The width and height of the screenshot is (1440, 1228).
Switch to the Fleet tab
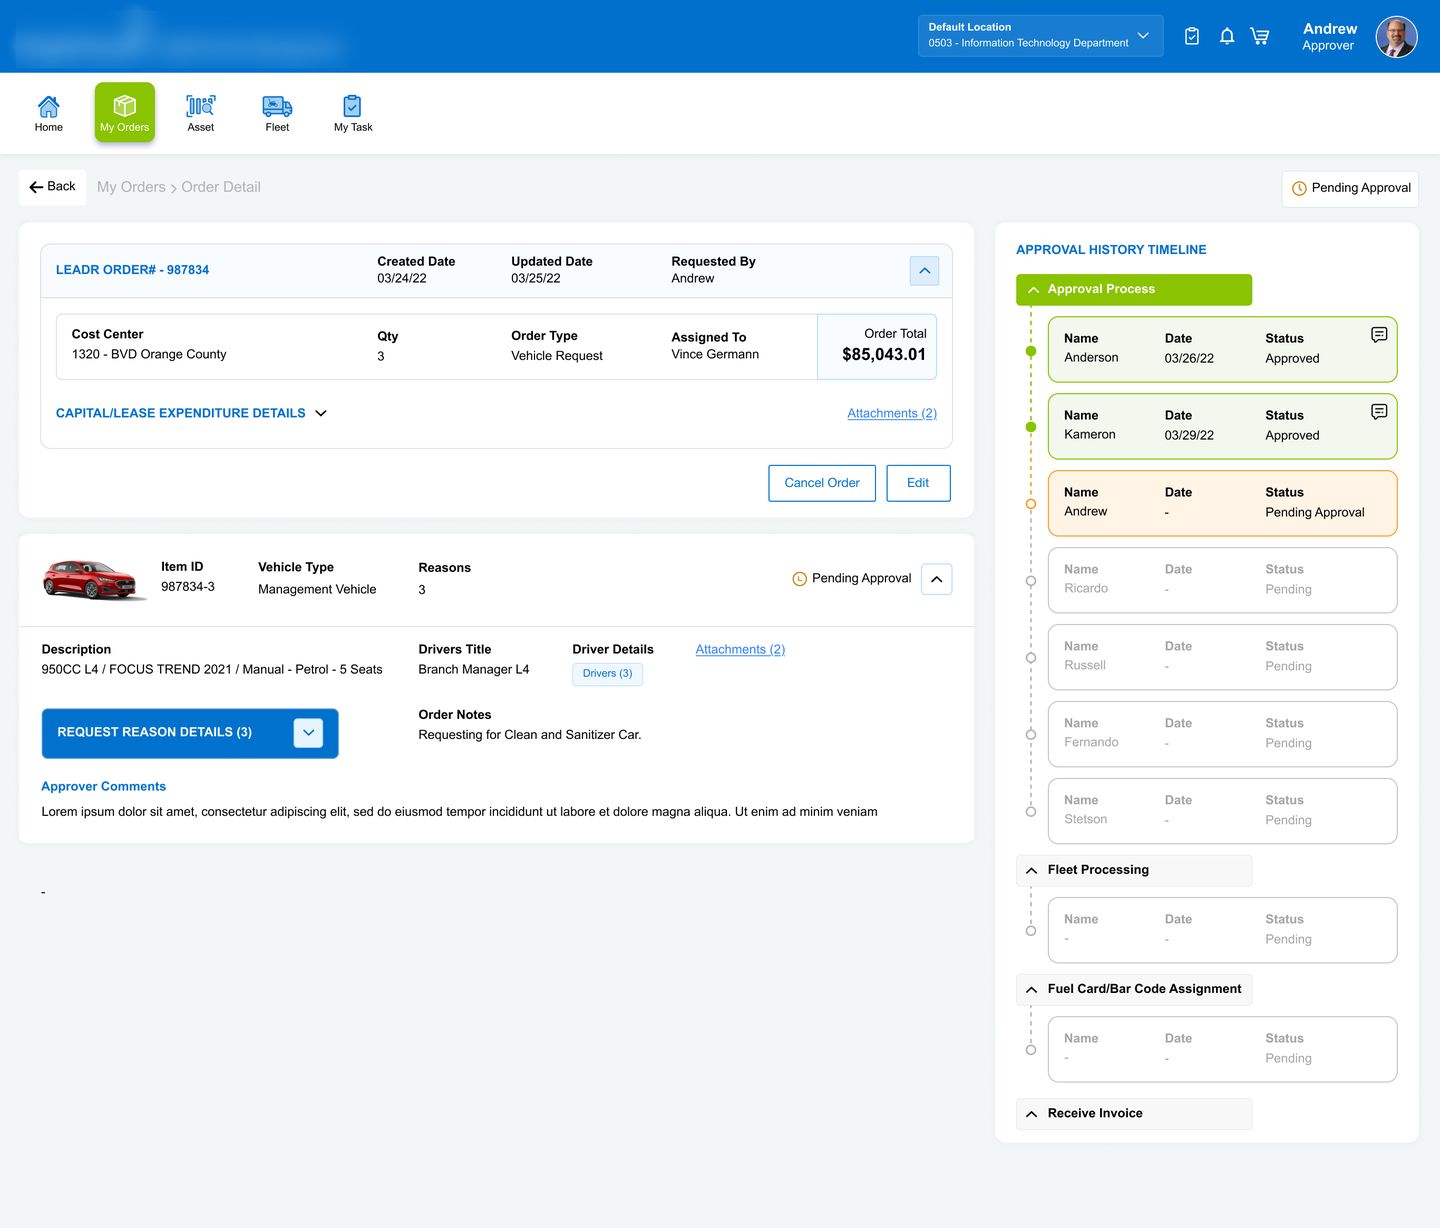coord(277,113)
